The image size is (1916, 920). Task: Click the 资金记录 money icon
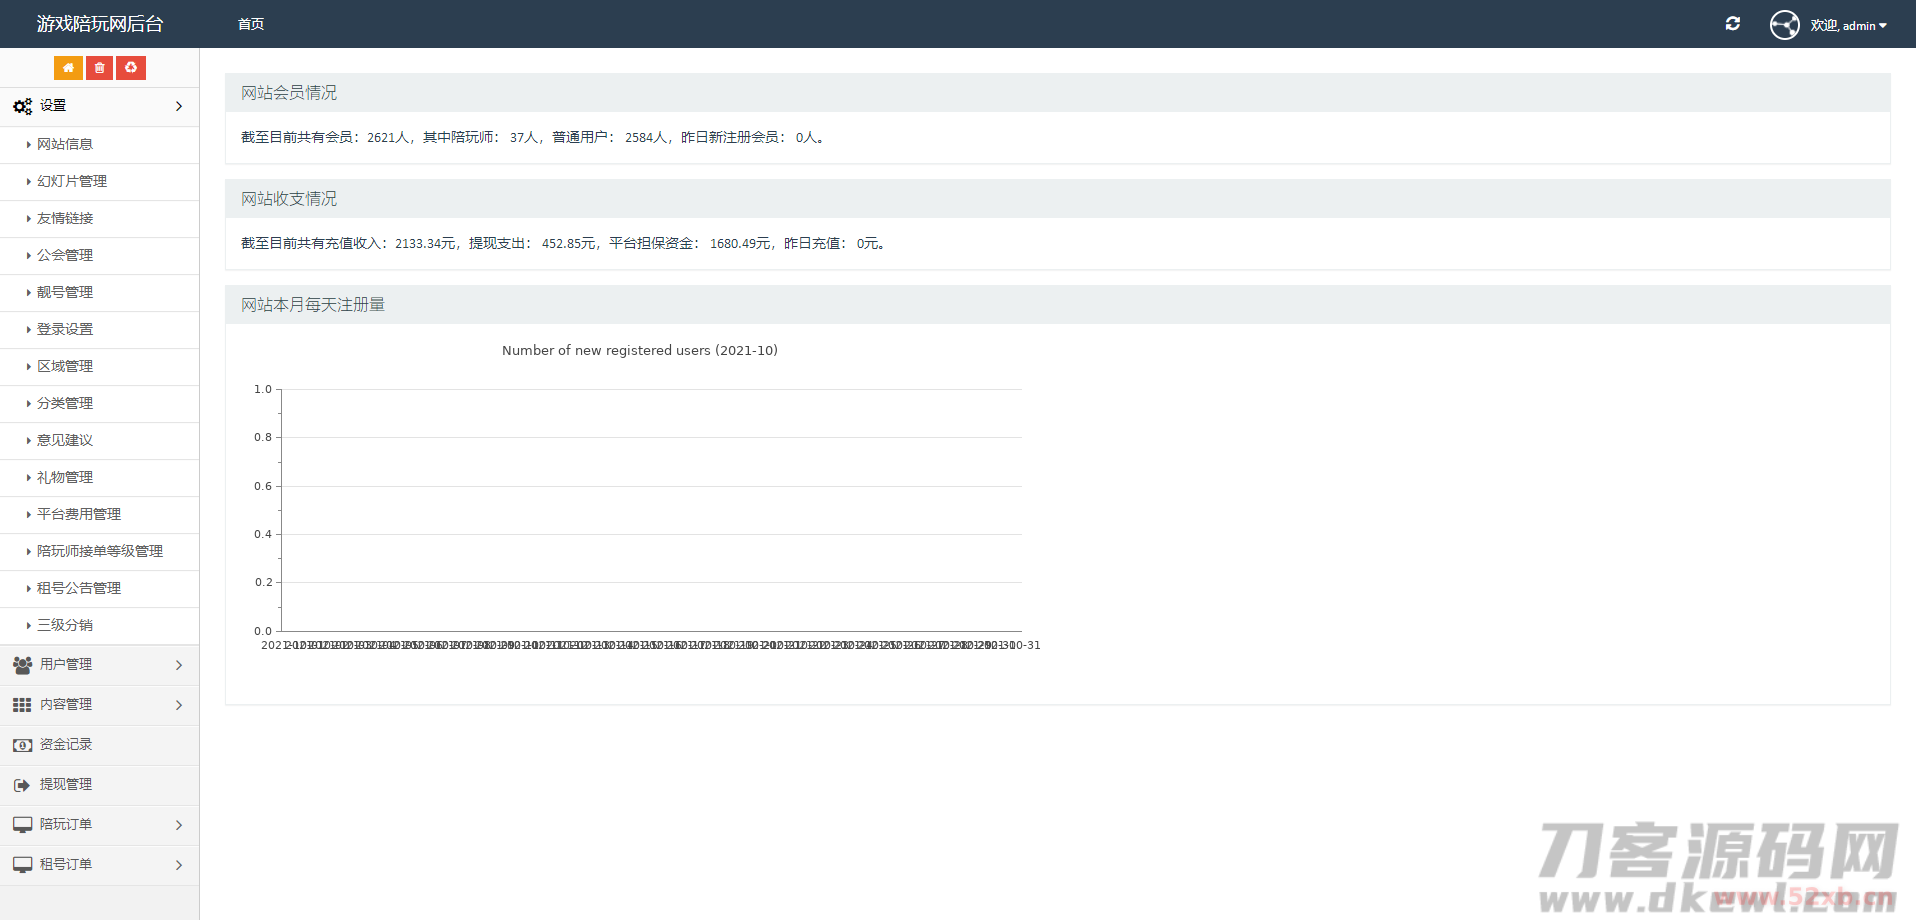(x=22, y=745)
